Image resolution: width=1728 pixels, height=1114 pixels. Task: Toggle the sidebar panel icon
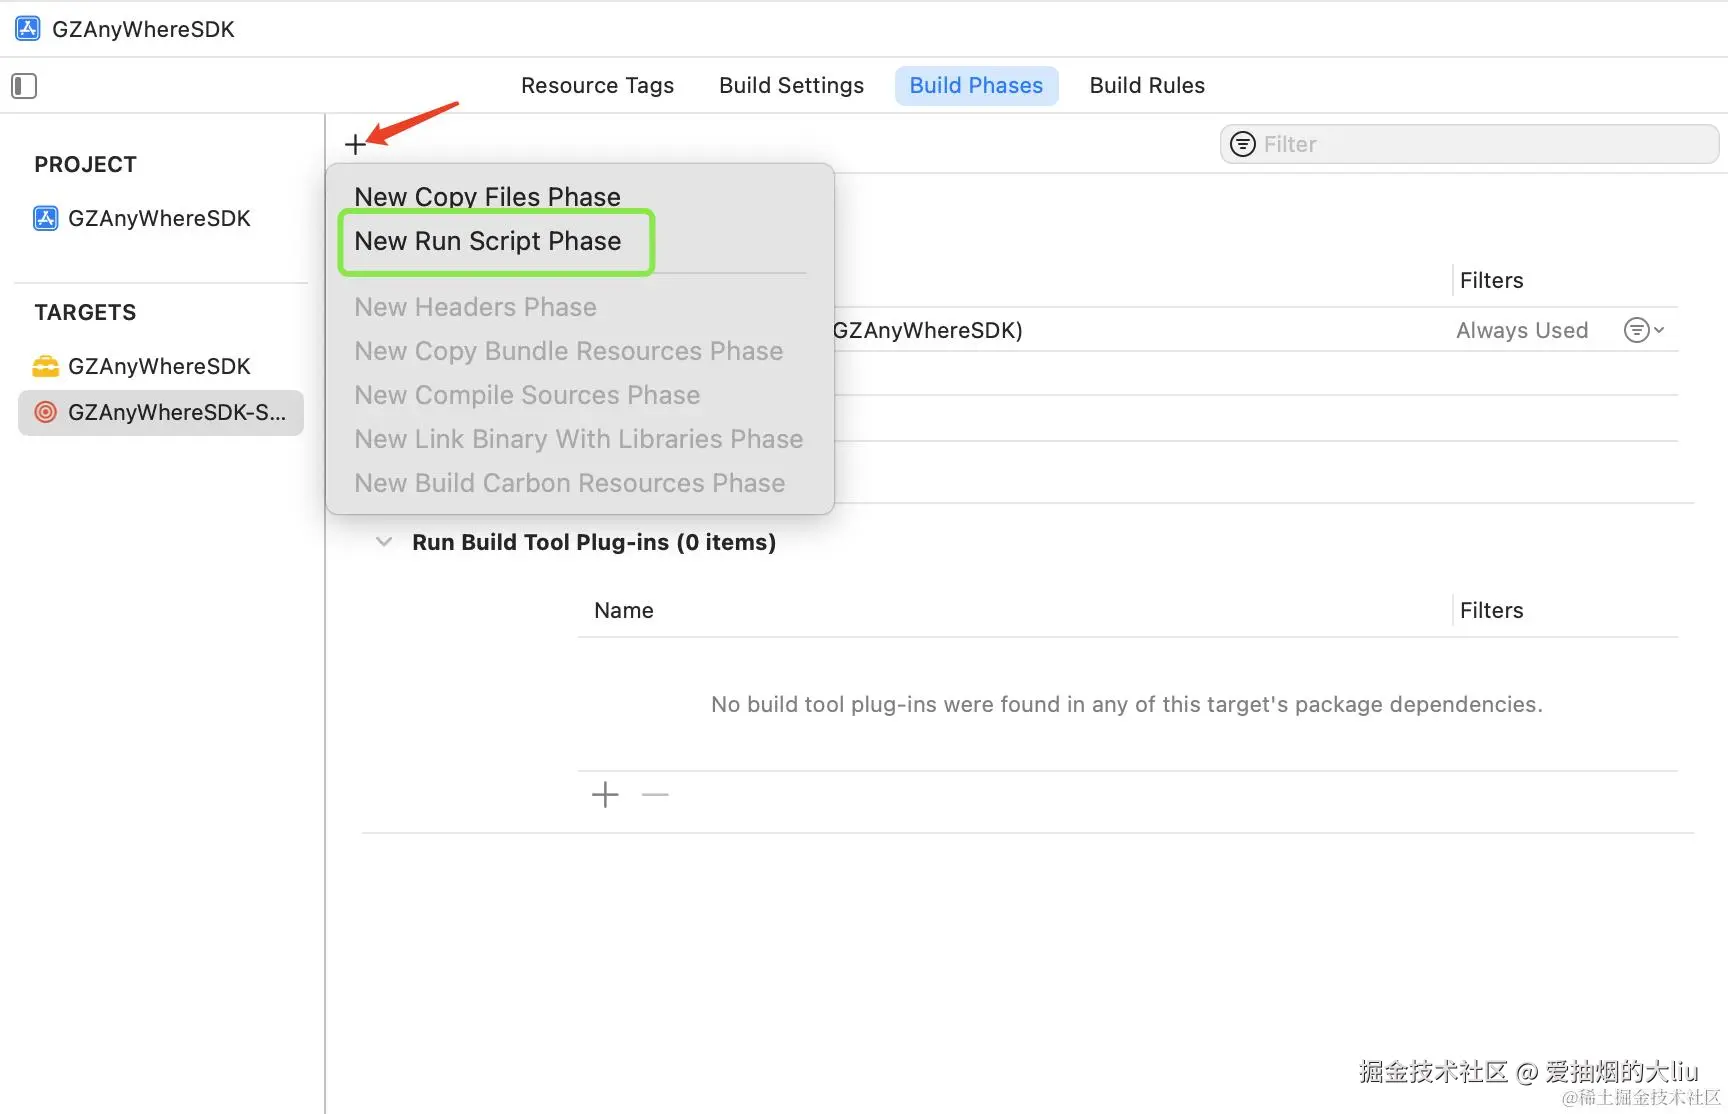pyautogui.click(x=24, y=86)
